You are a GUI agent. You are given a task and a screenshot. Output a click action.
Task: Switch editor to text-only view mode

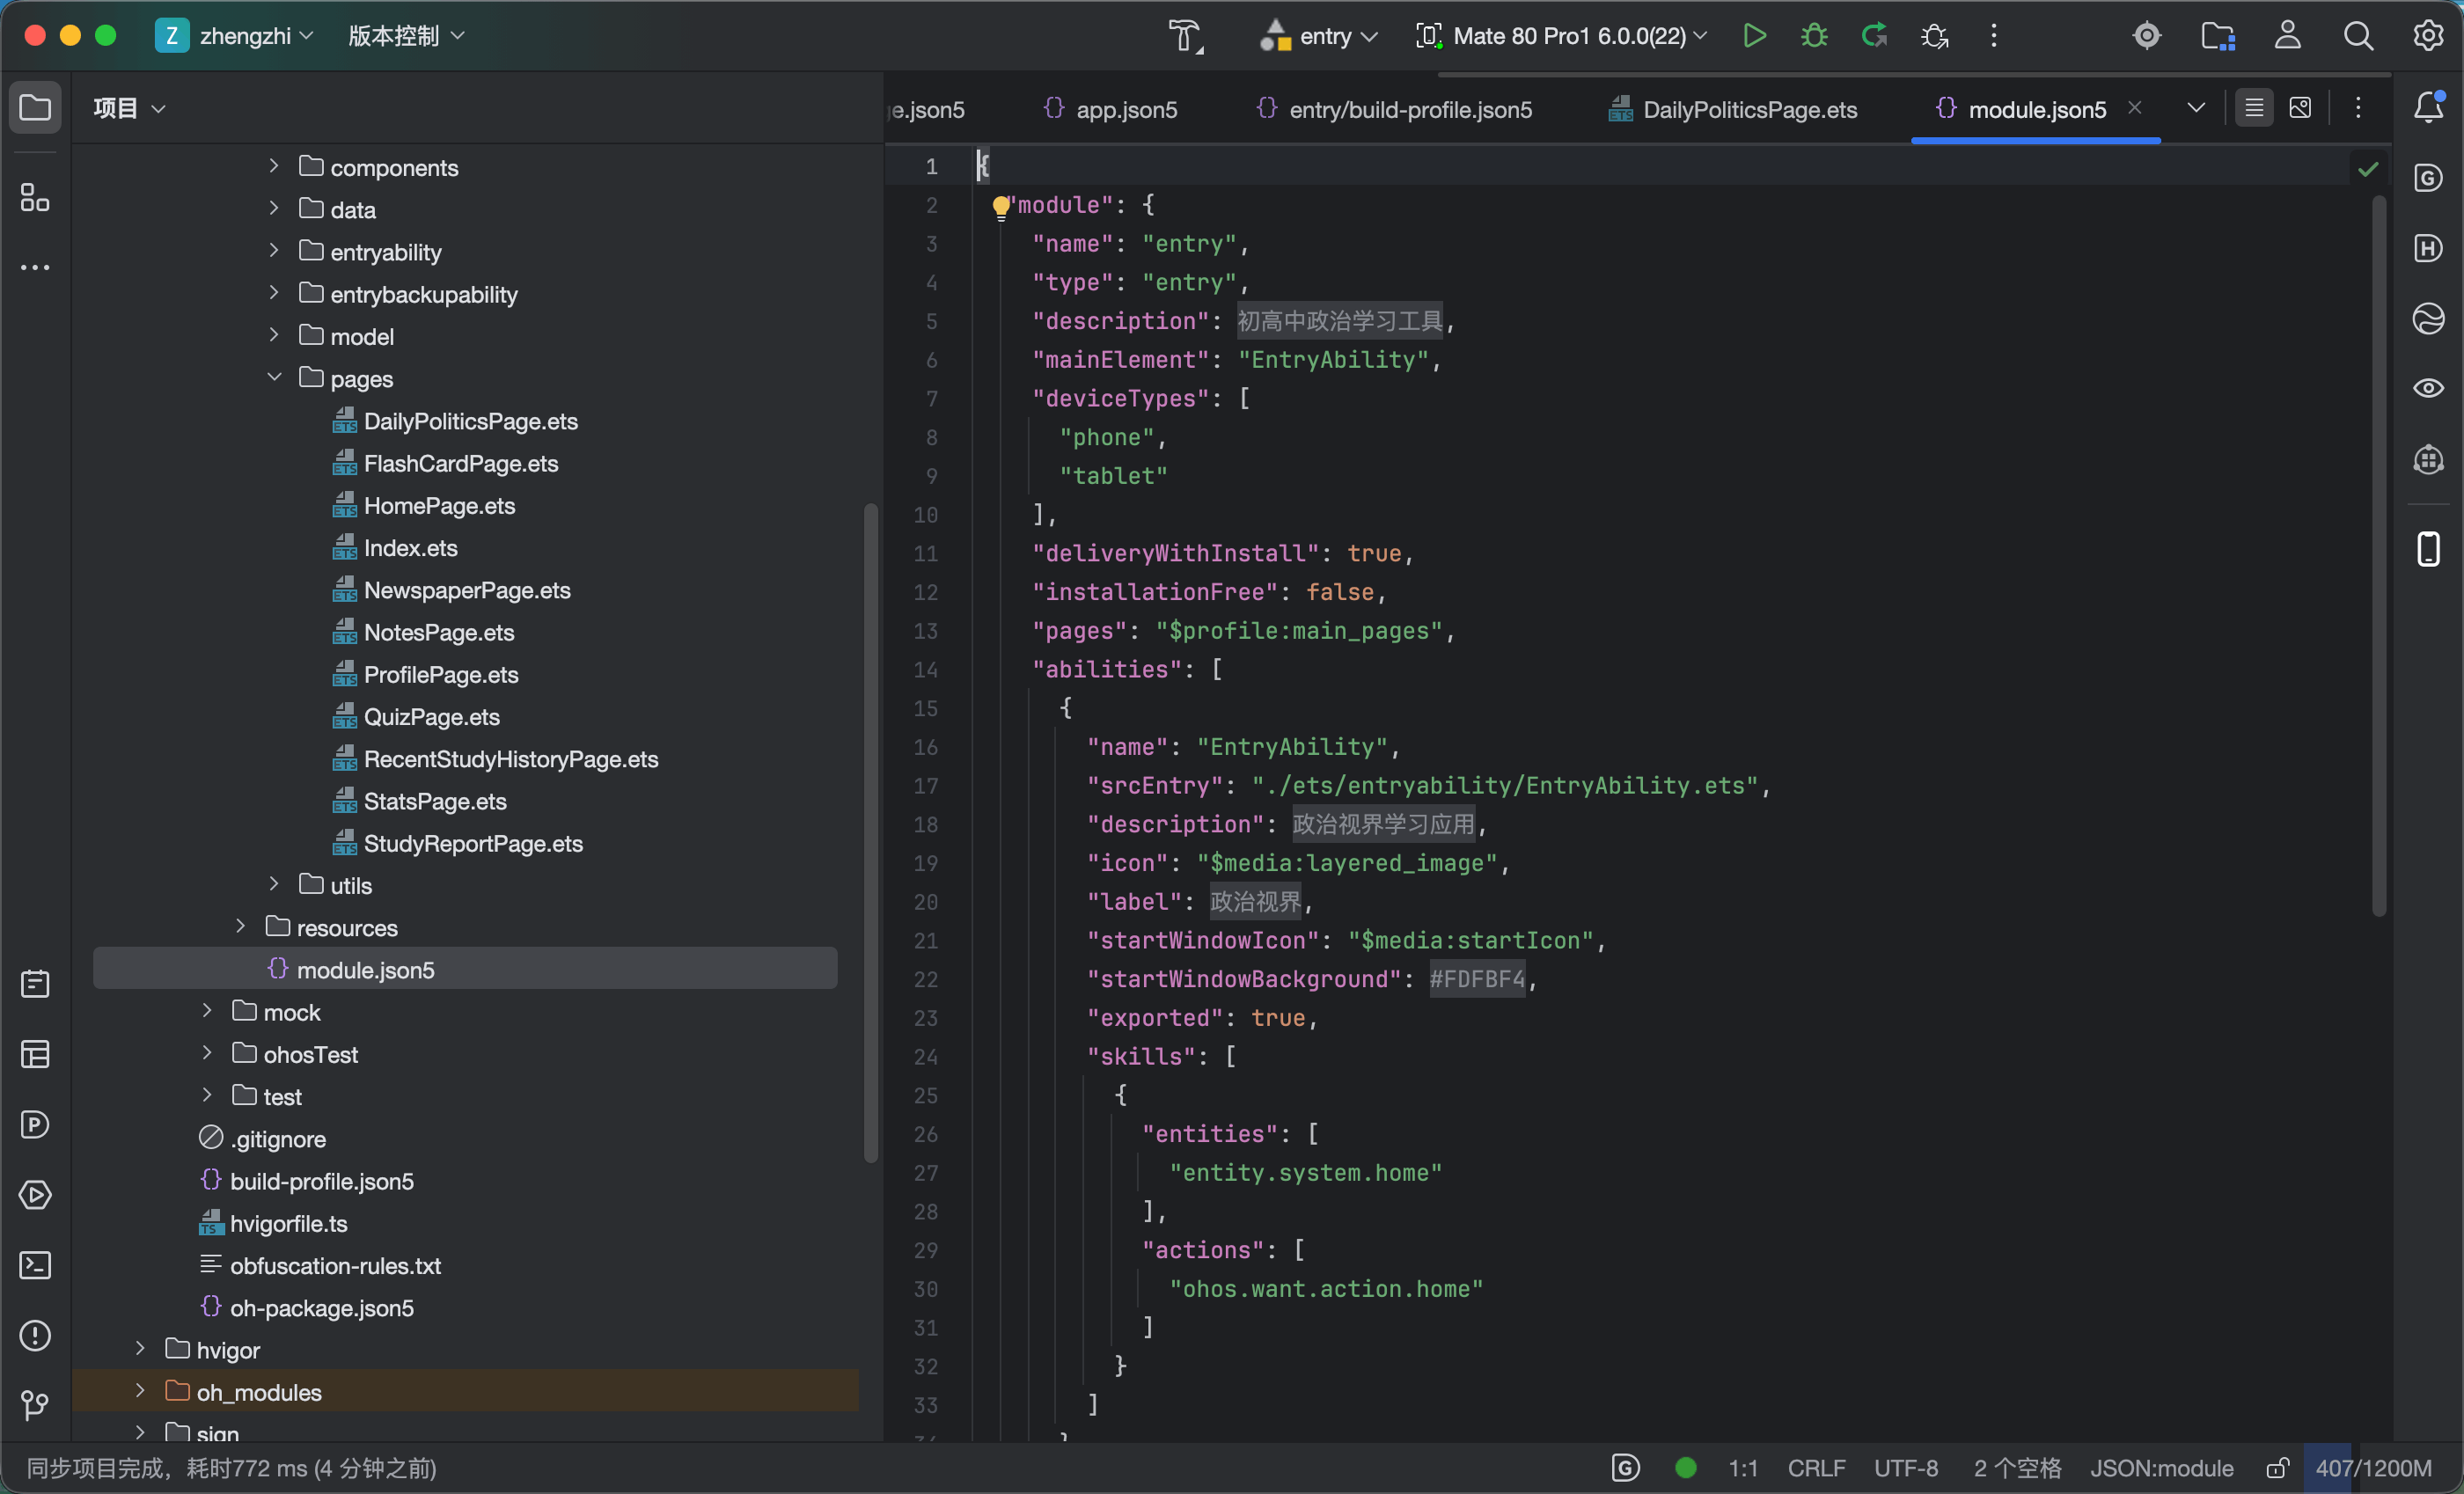[x=2254, y=108]
